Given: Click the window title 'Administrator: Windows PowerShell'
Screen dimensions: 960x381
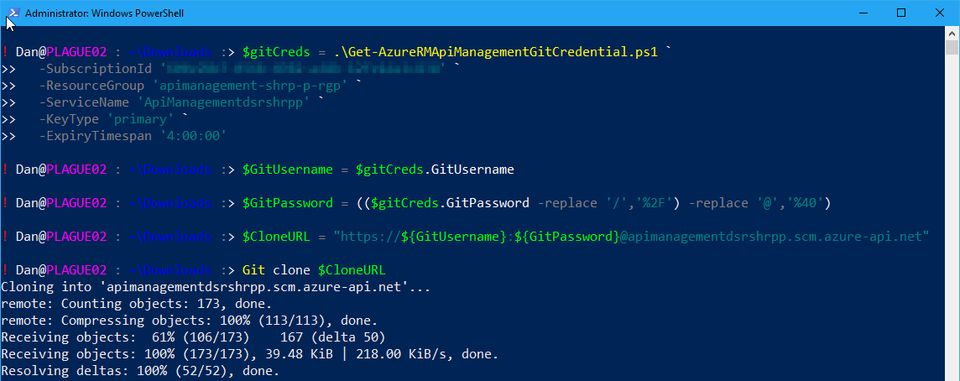Looking at the screenshot, I should (104, 13).
